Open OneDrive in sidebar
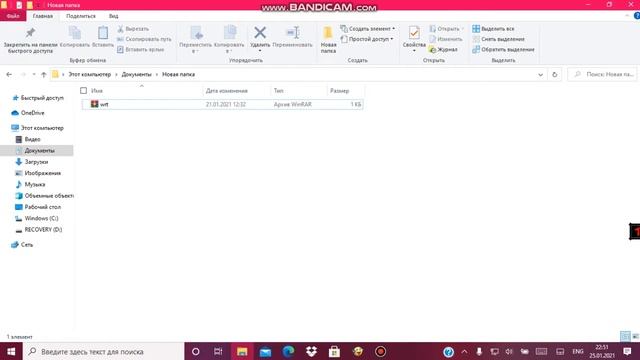 tap(28, 113)
